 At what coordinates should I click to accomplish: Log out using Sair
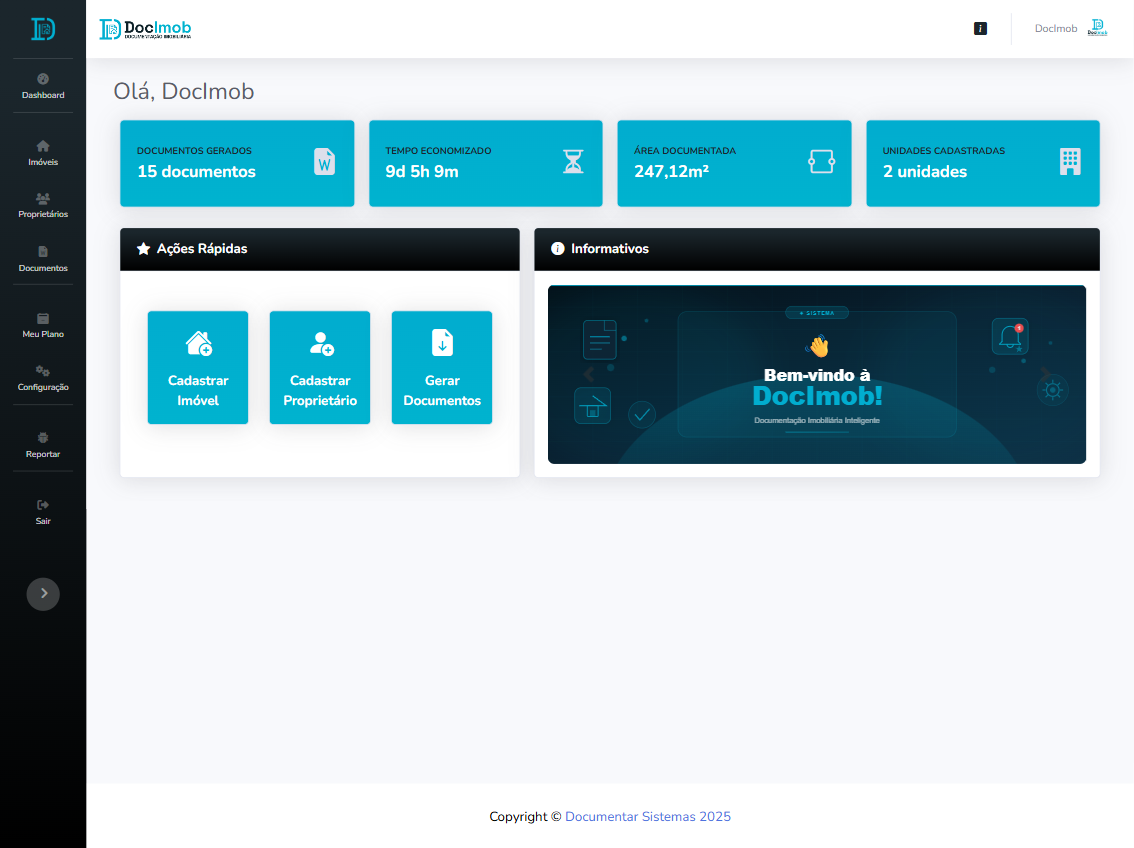(43, 511)
